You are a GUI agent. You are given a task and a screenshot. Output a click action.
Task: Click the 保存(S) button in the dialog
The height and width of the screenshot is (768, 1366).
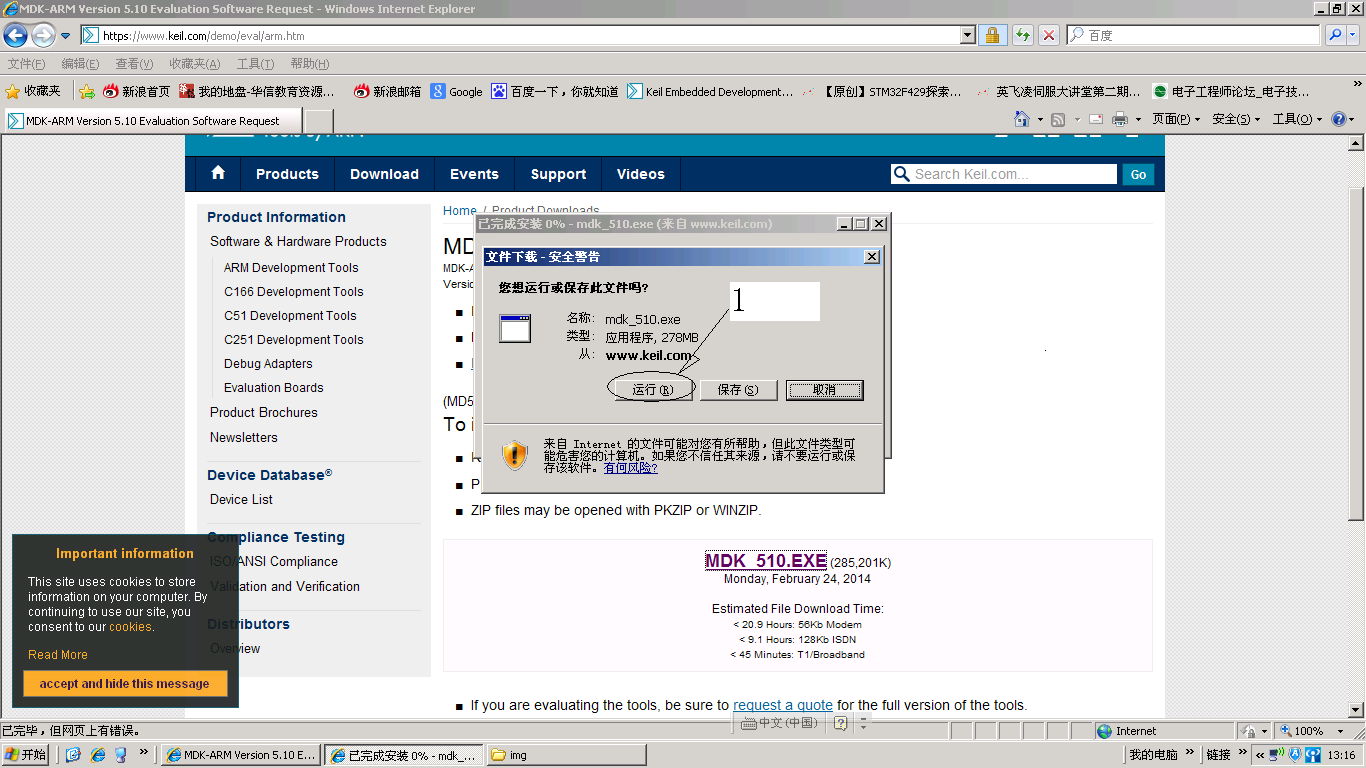738,390
